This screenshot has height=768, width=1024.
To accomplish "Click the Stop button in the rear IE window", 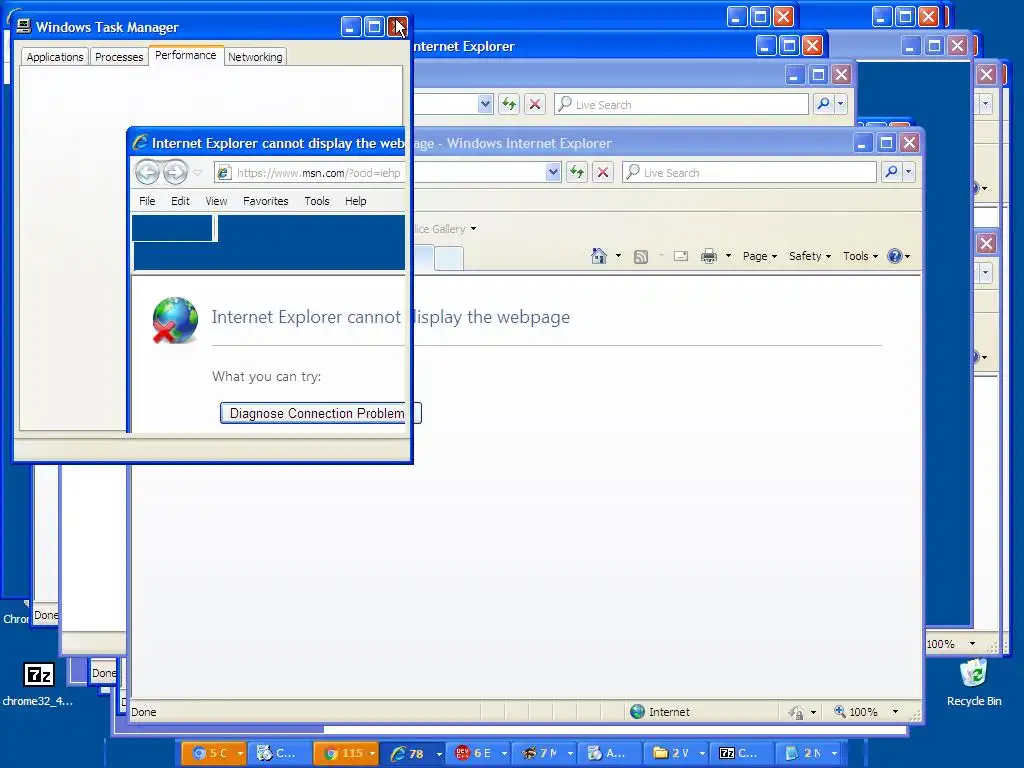I will (x=535, y=104).
